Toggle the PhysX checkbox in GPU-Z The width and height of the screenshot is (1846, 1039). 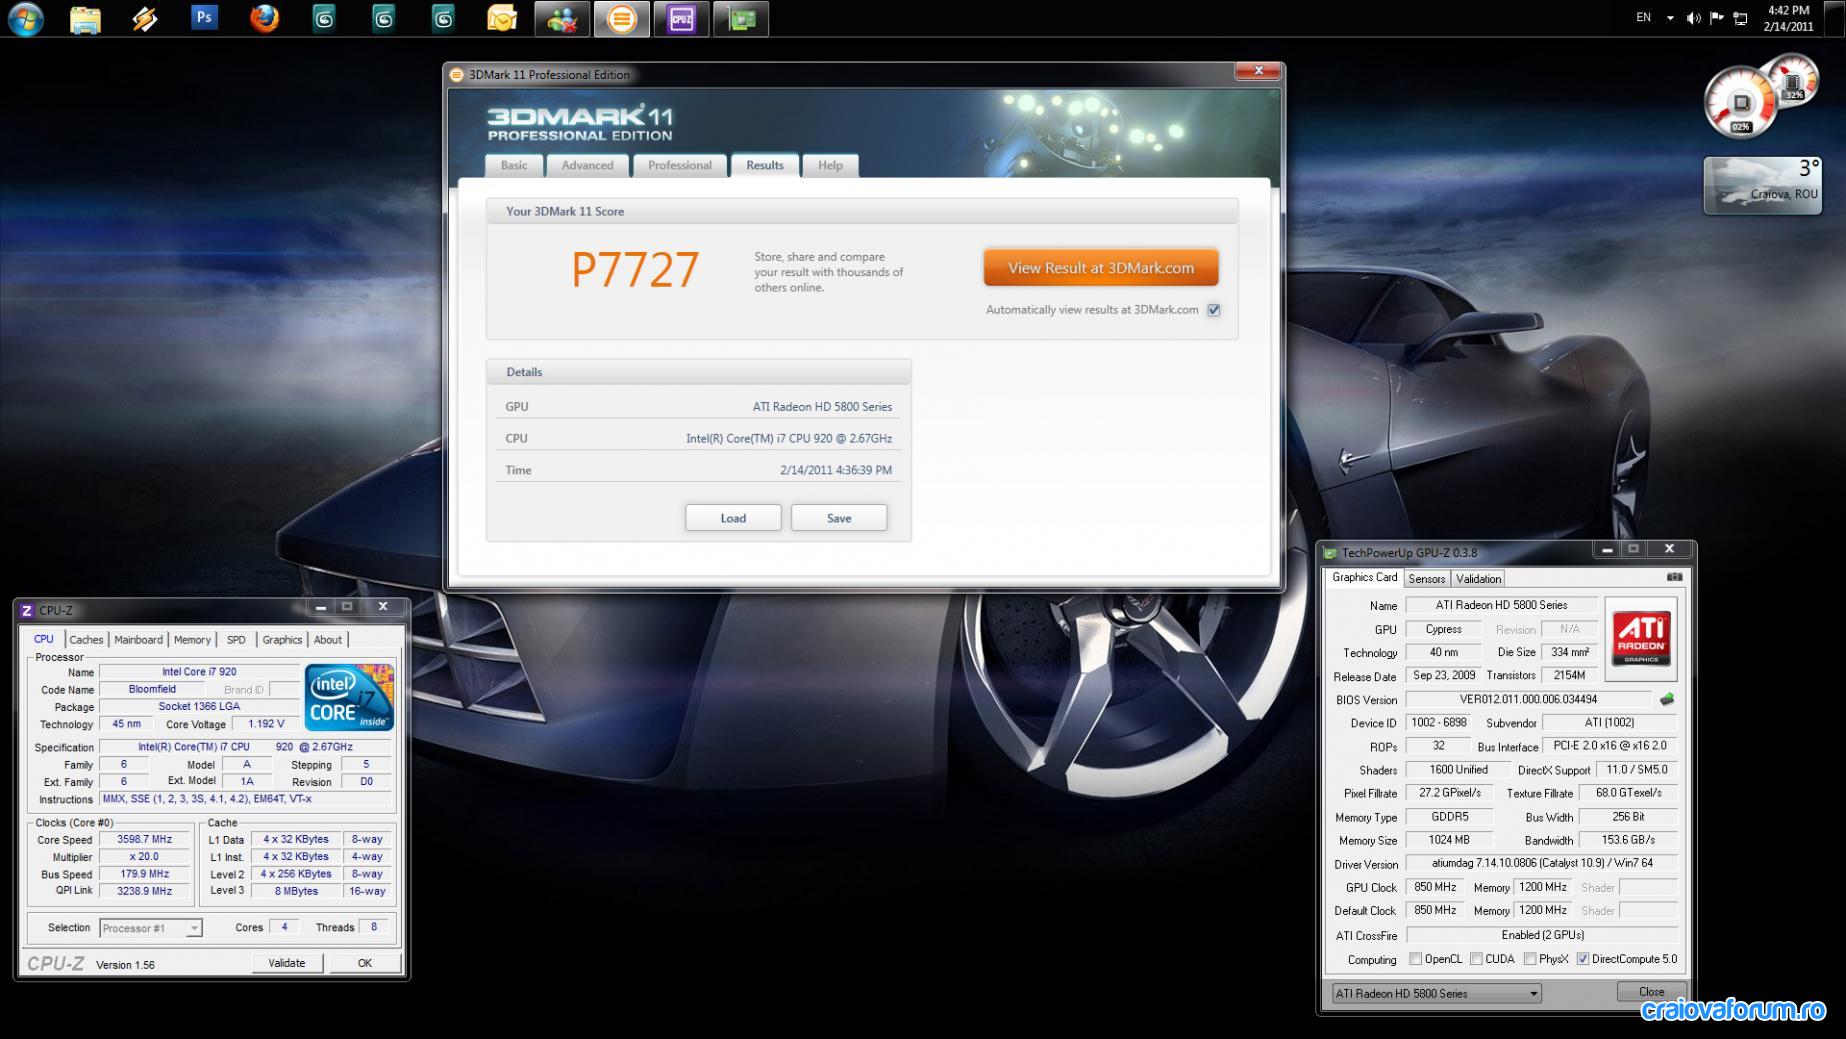coord(1530,959)
